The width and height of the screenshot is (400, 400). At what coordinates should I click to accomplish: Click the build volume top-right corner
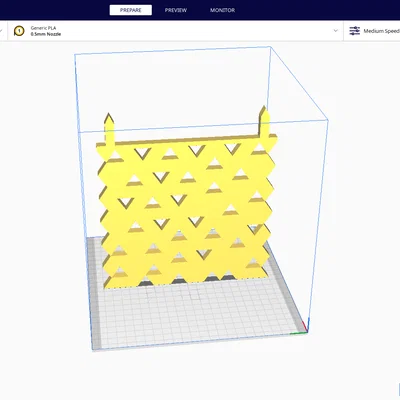click(328, 120)
